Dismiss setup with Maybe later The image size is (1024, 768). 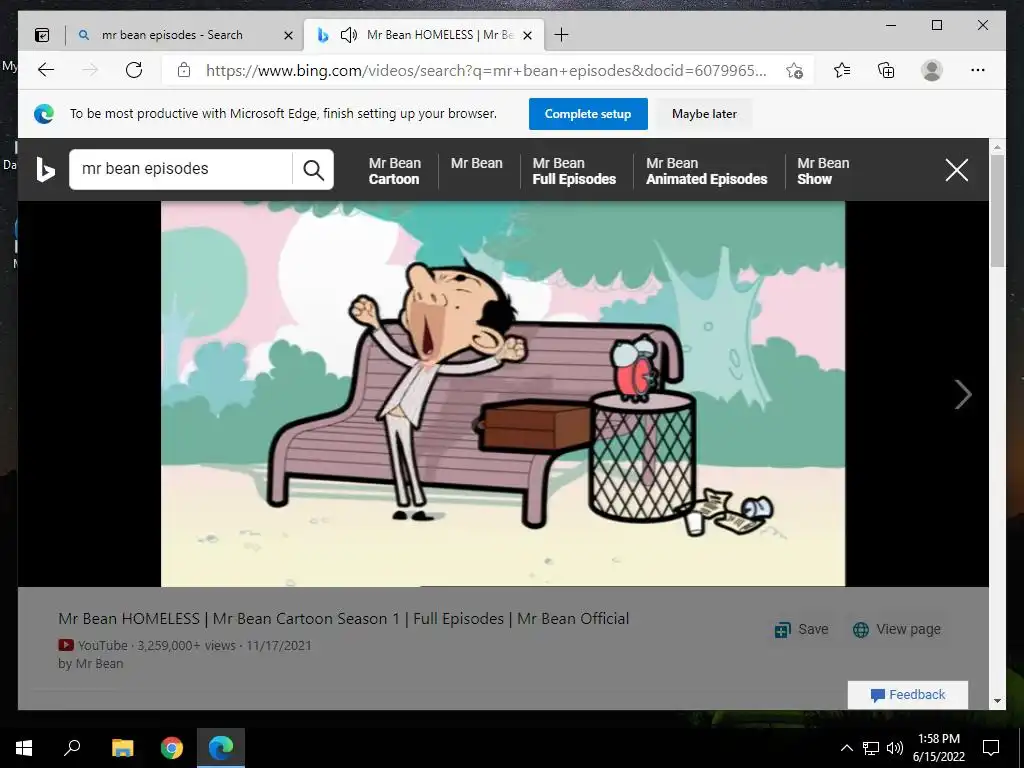coord(704,114)
